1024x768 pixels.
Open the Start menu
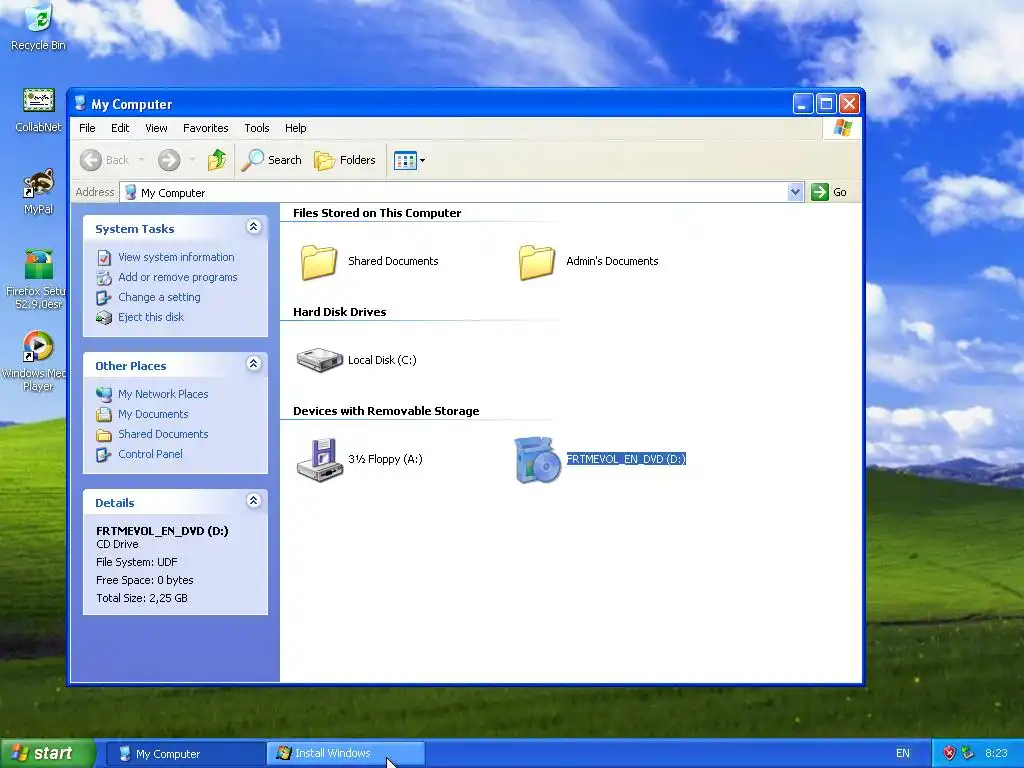46,754
